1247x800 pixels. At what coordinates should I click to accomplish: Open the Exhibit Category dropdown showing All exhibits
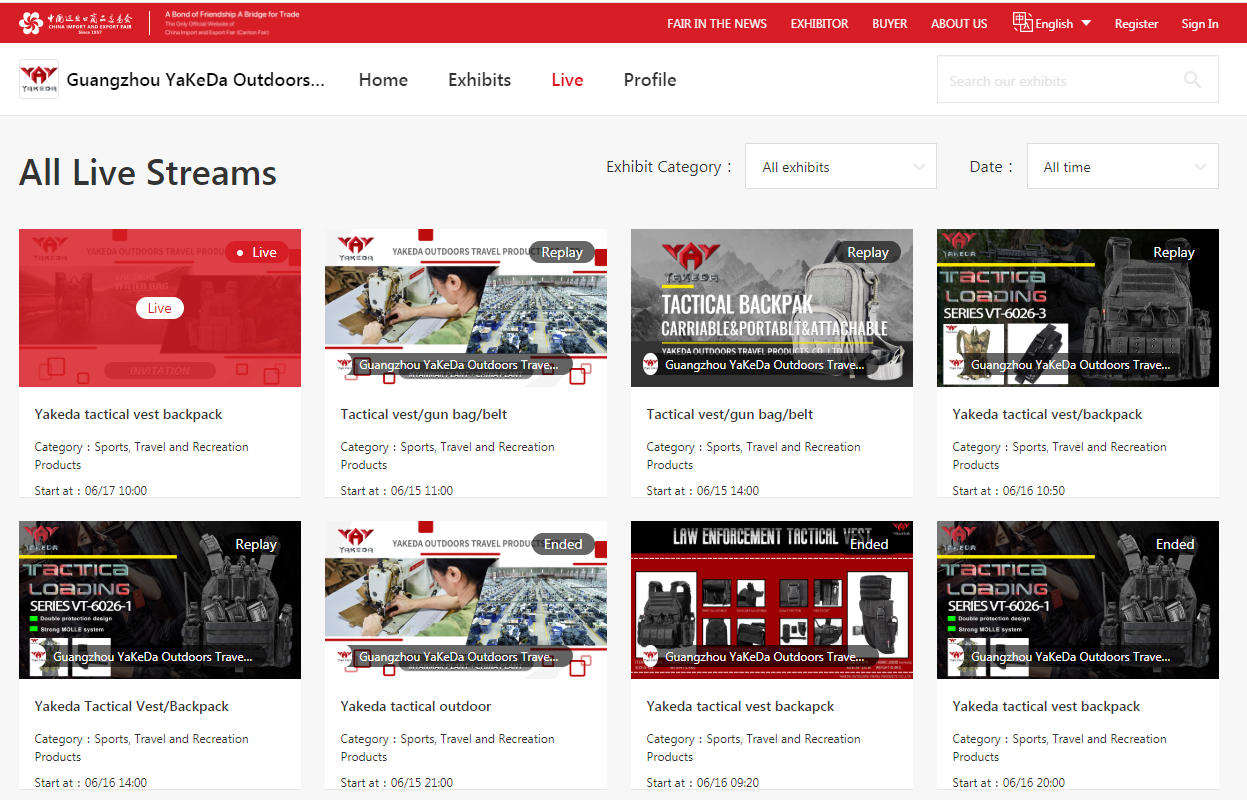pyautogui.click(x=841, y=166)
